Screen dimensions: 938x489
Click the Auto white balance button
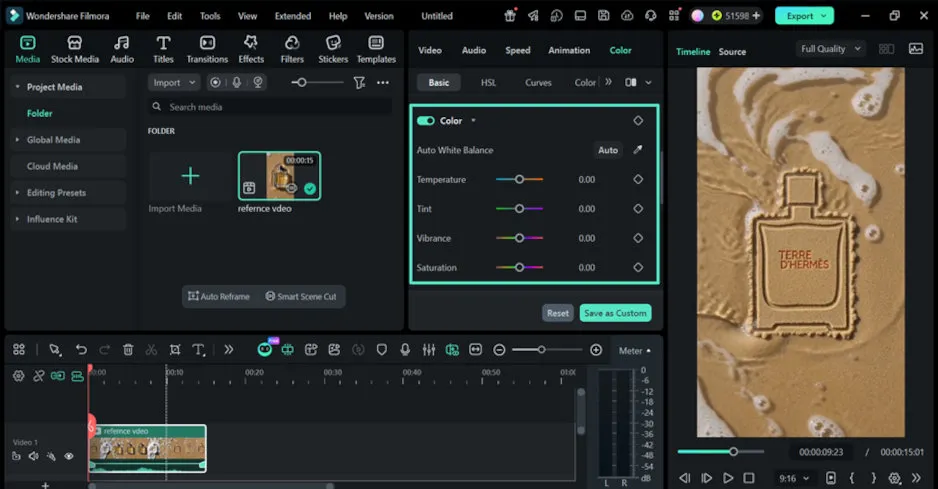[608, 150]
